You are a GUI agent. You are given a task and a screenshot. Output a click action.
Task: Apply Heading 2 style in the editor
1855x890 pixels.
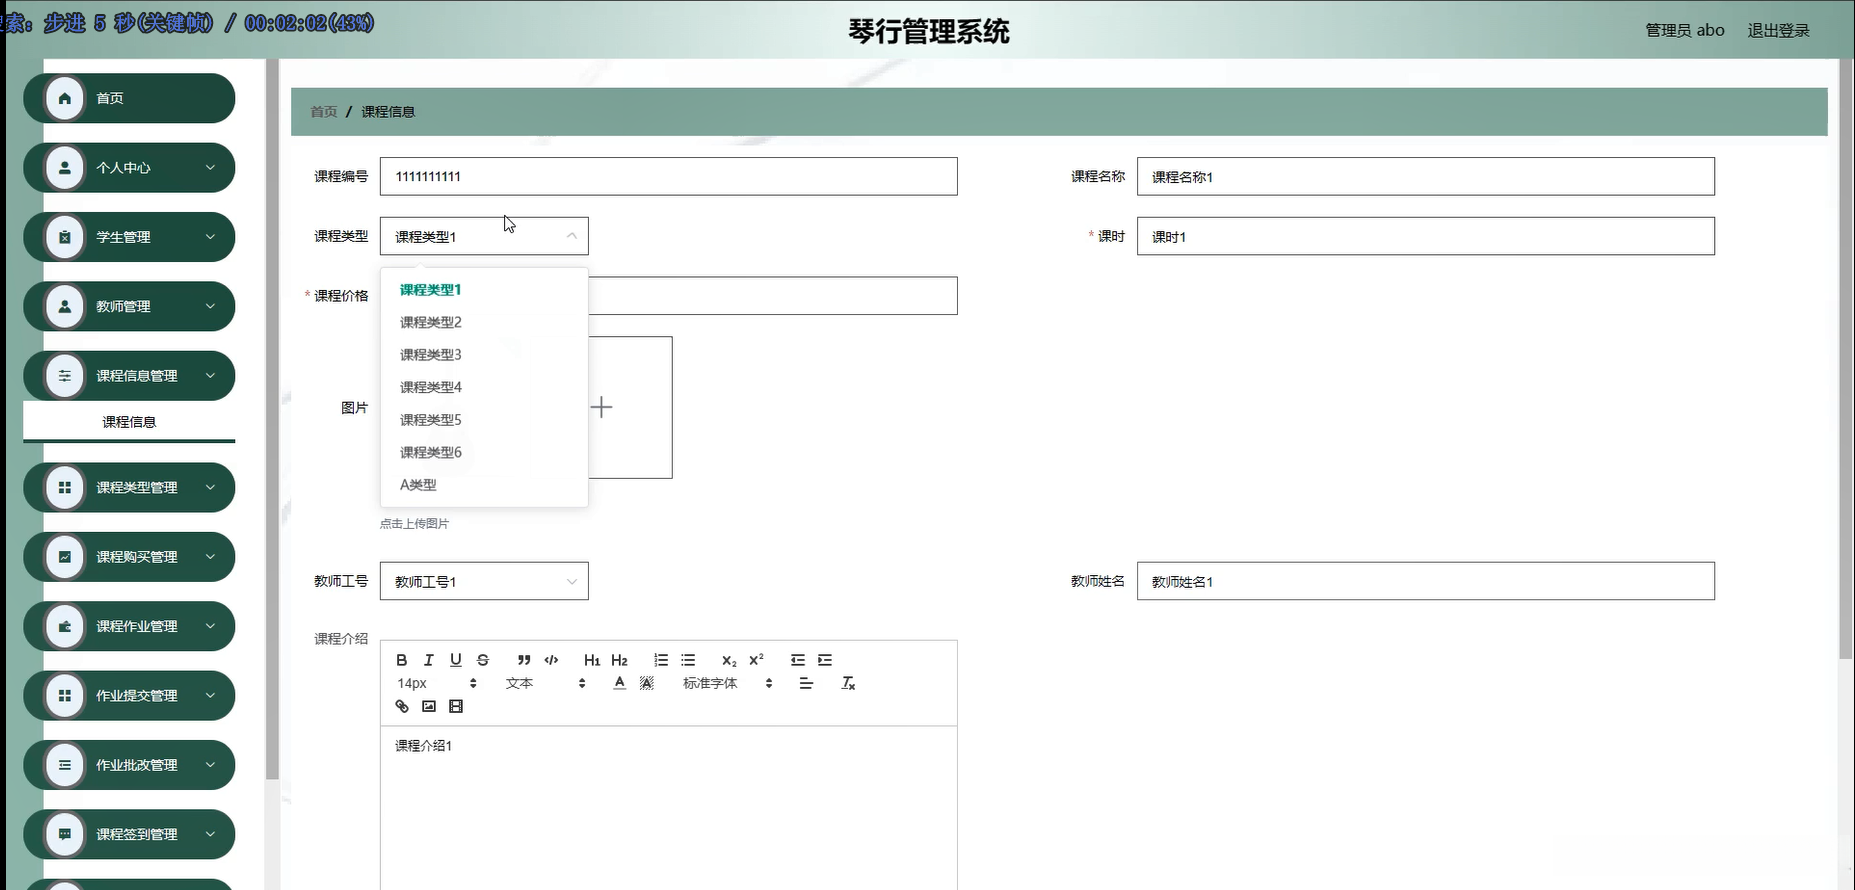[619, 660]
